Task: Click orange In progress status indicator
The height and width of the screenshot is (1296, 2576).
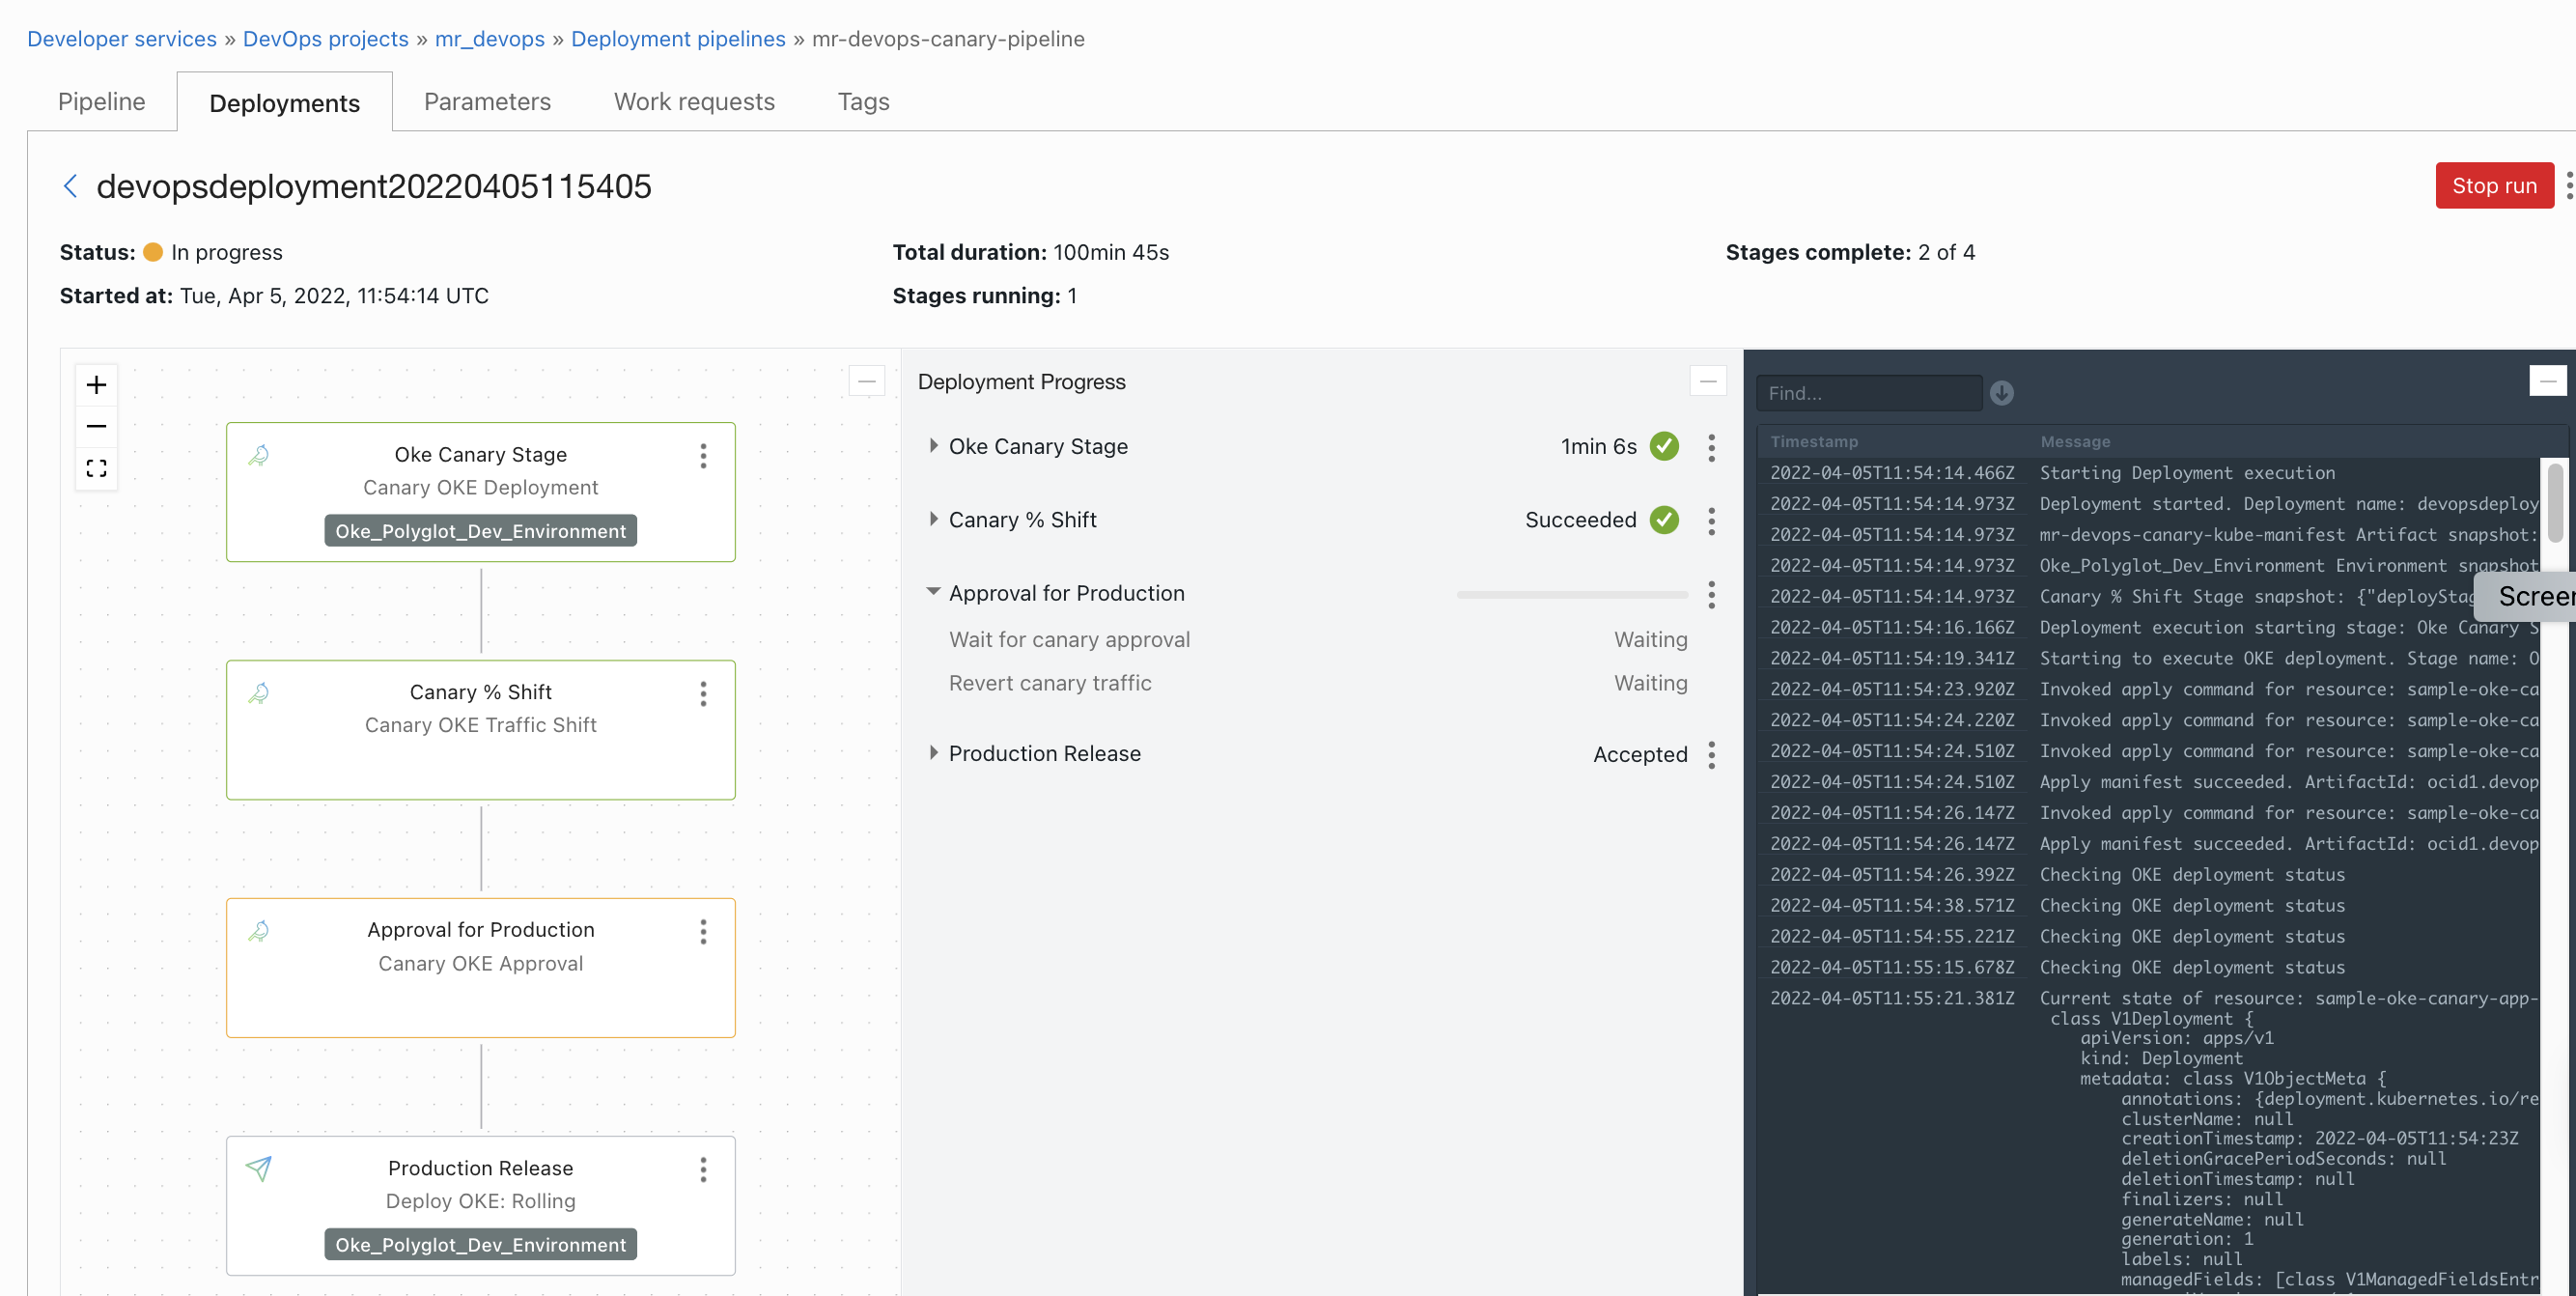Action: (x=153, y=252)
